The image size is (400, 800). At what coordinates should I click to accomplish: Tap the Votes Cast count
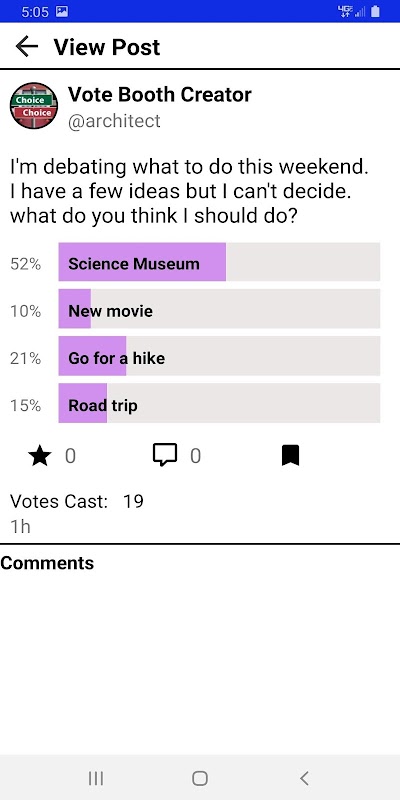click(x=133, y=502)
